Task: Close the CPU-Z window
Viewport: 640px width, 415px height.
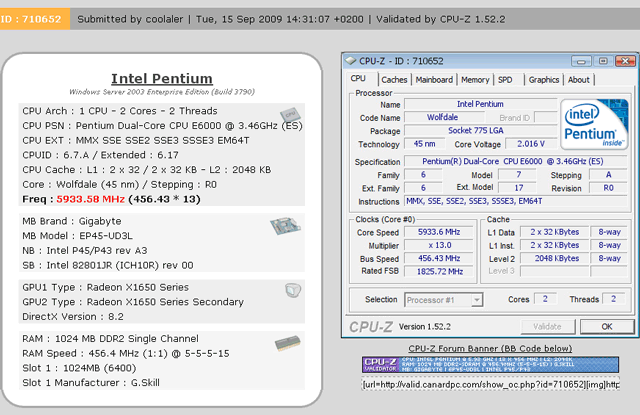Action: click(625, 61)
